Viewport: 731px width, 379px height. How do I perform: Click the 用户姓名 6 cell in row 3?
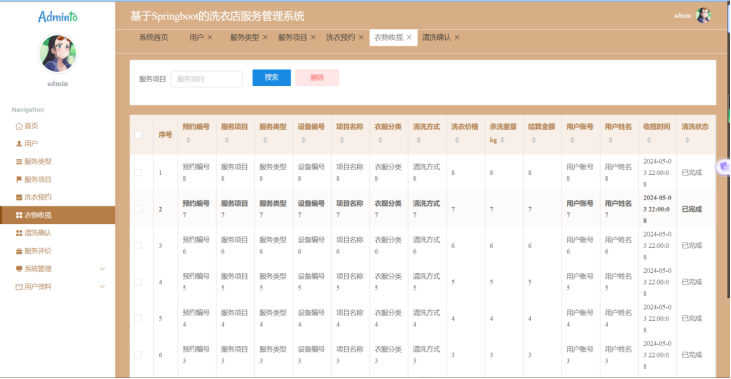[x=618, y=246]
